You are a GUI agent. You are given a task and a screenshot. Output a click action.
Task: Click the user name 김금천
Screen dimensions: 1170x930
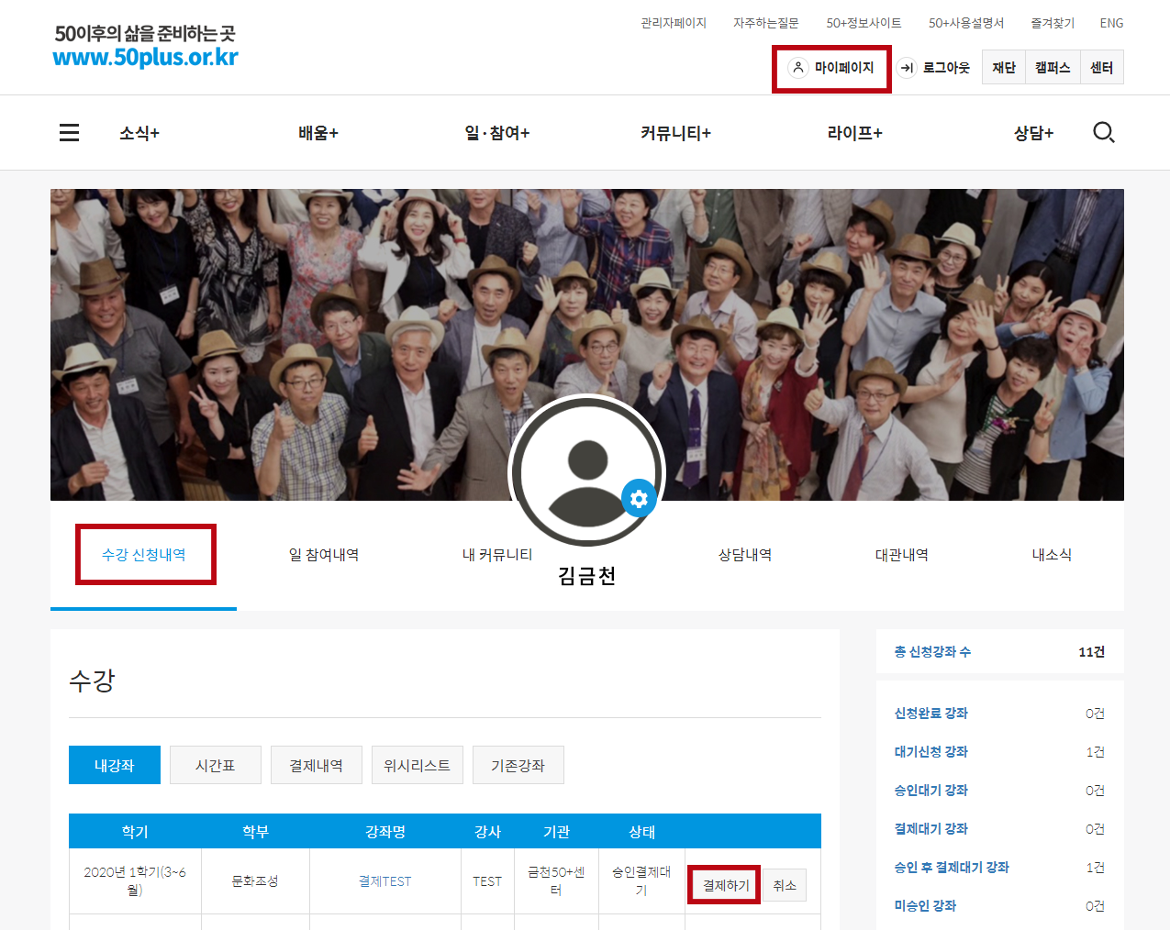[x=586, y=576]
